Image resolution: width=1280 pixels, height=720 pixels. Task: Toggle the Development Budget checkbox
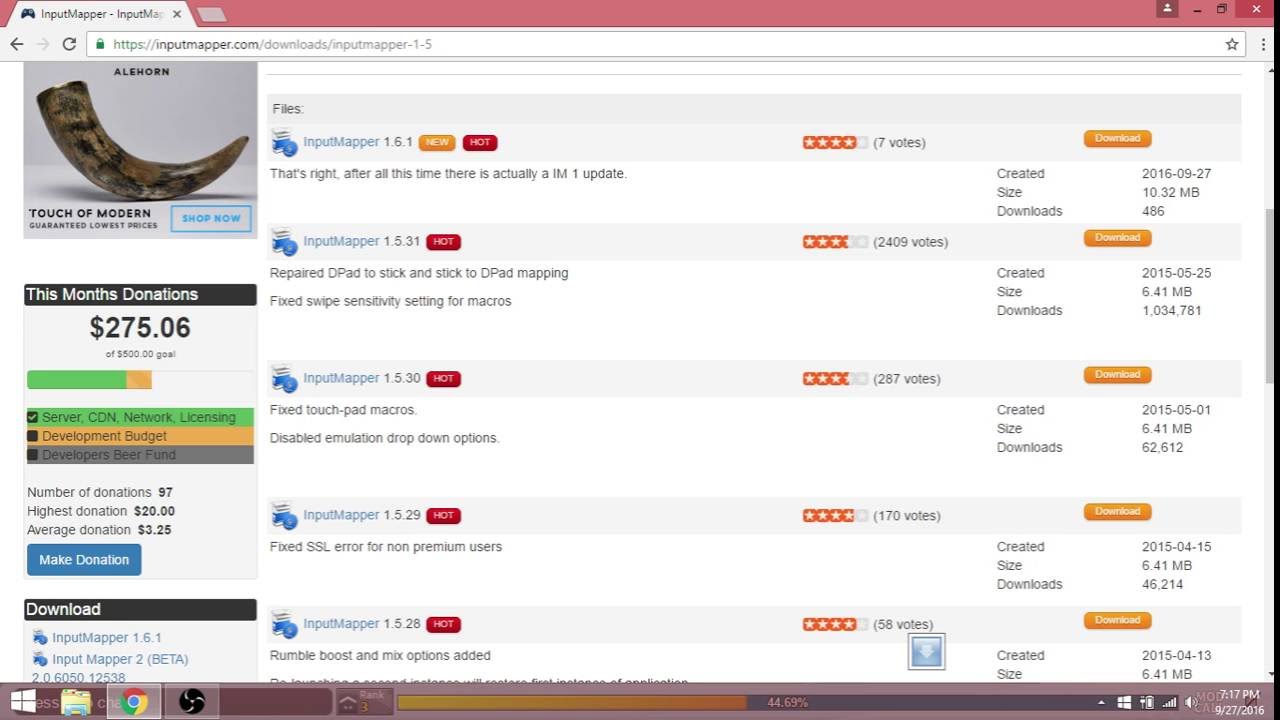point(33,436)
